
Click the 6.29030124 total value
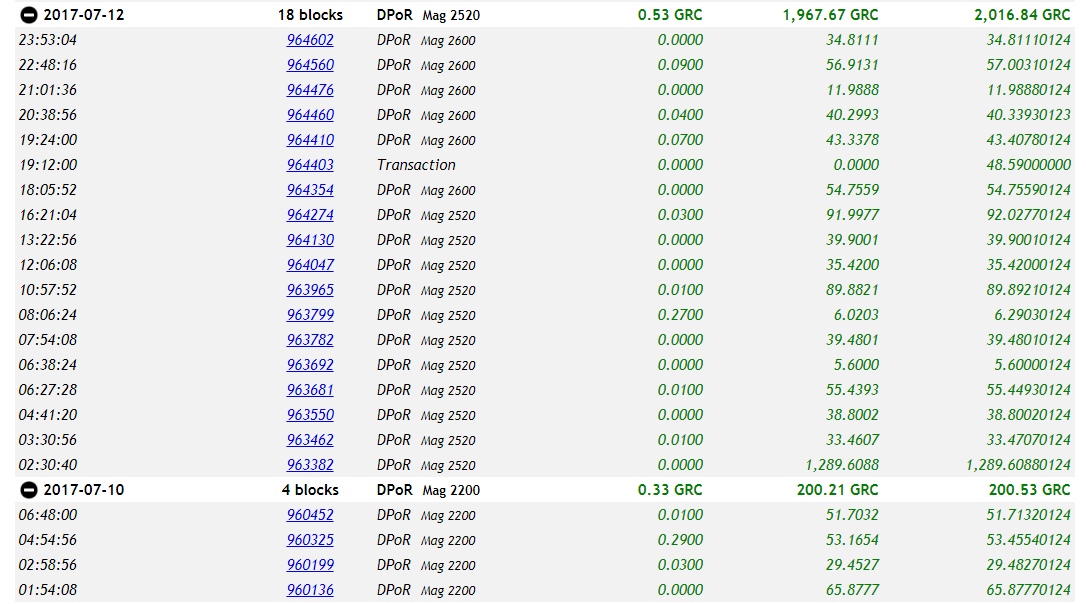[1033, 314]
